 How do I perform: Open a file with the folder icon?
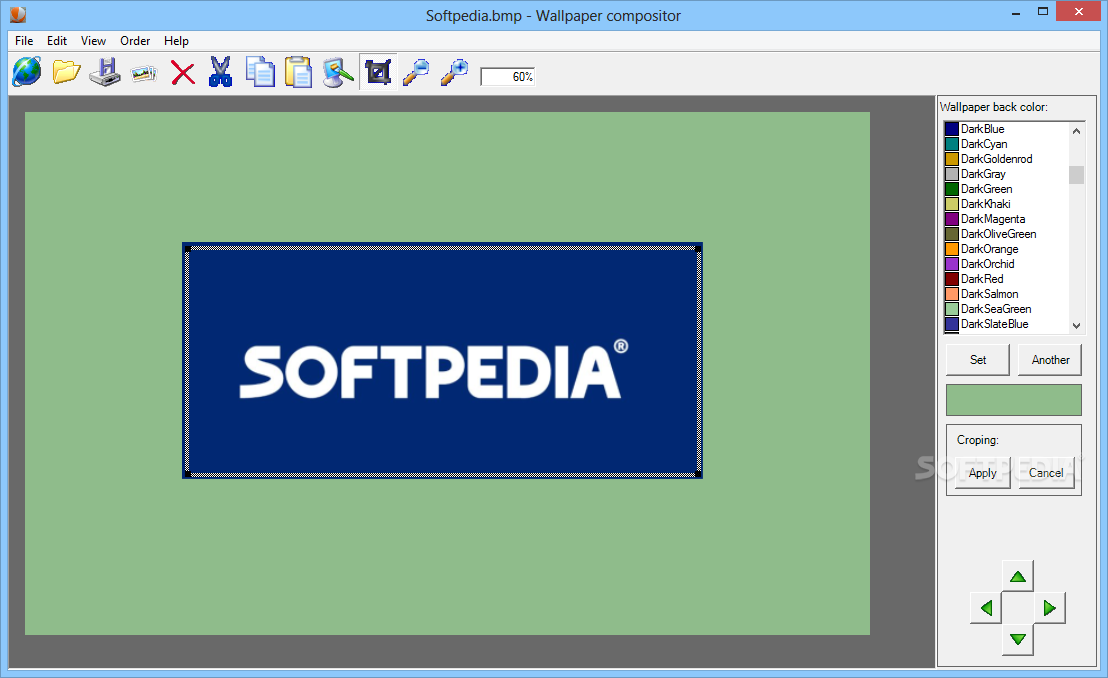(66, 72)
